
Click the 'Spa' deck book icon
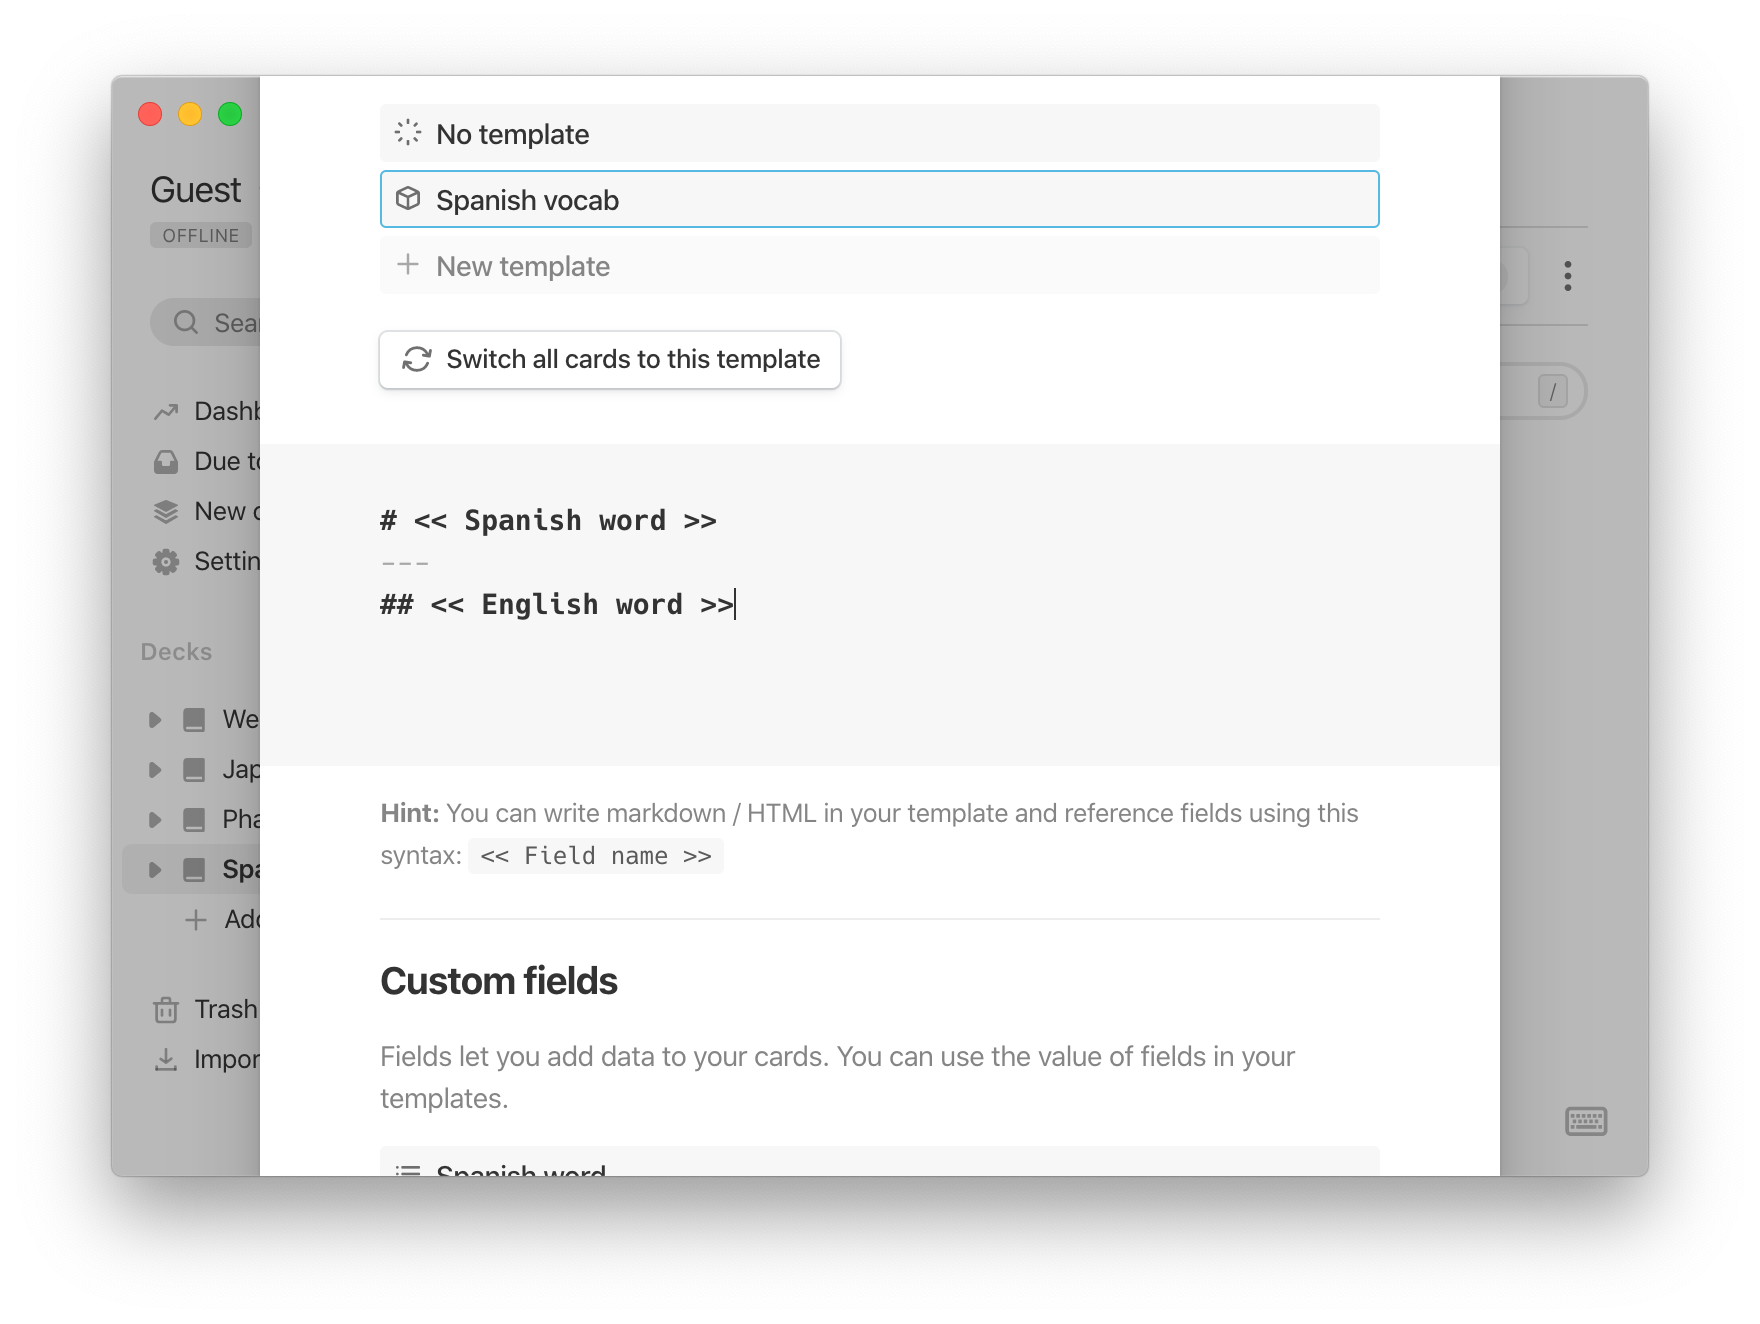pyautogui.click(x=194, y=869)
